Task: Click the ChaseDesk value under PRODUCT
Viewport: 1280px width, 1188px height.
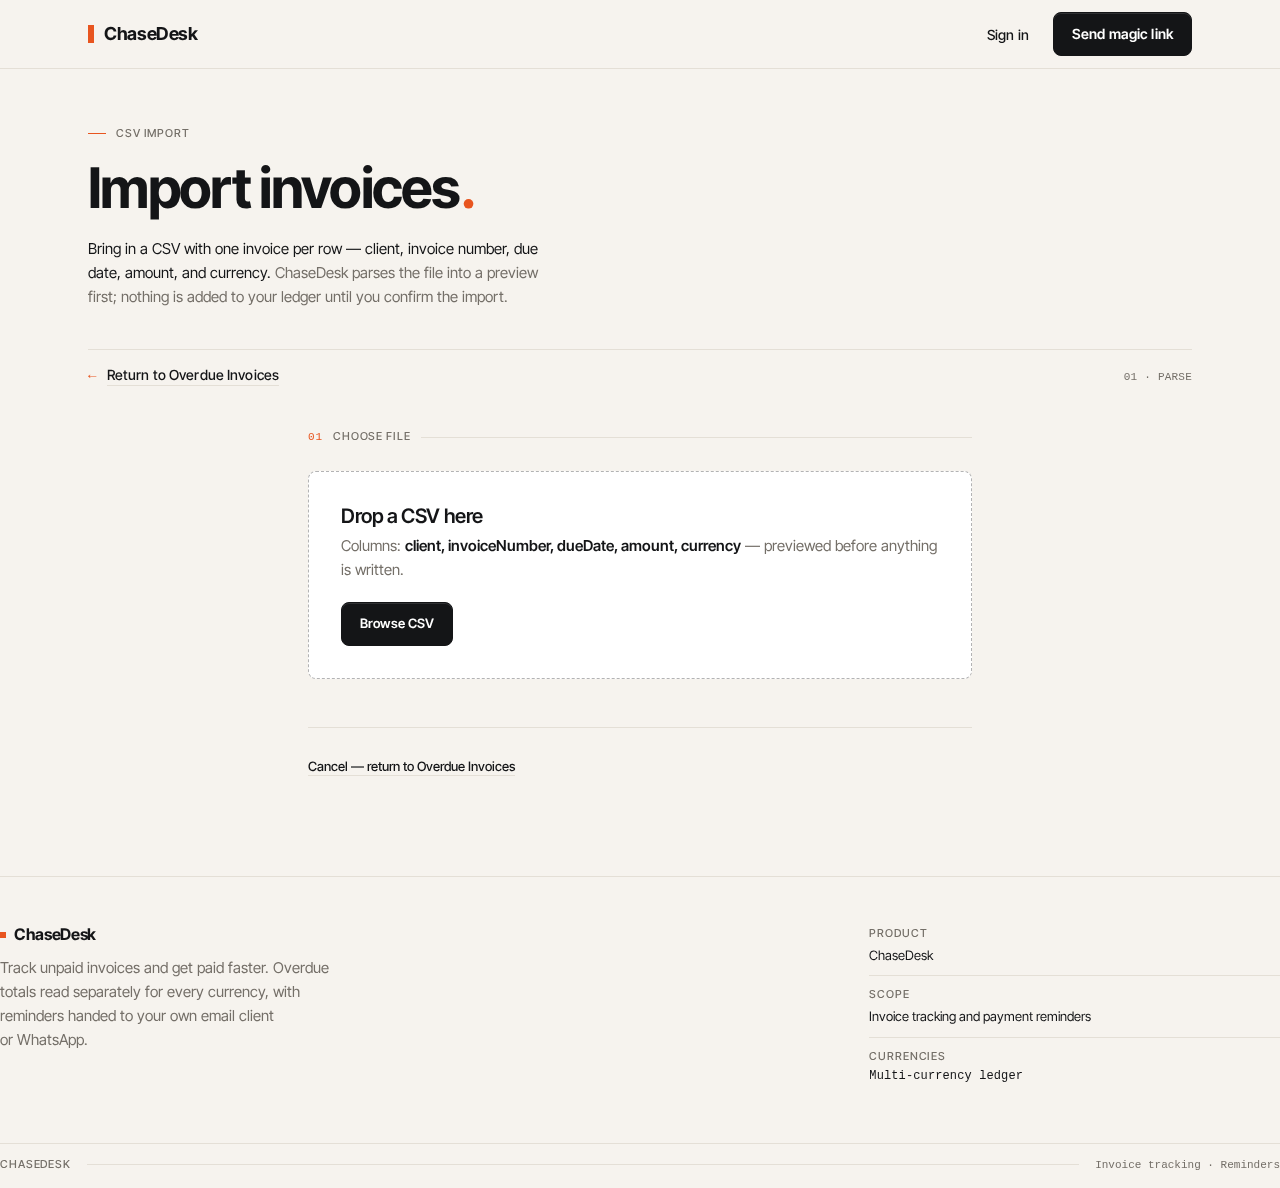Action: pyautogui.click(x=901, y=956)
